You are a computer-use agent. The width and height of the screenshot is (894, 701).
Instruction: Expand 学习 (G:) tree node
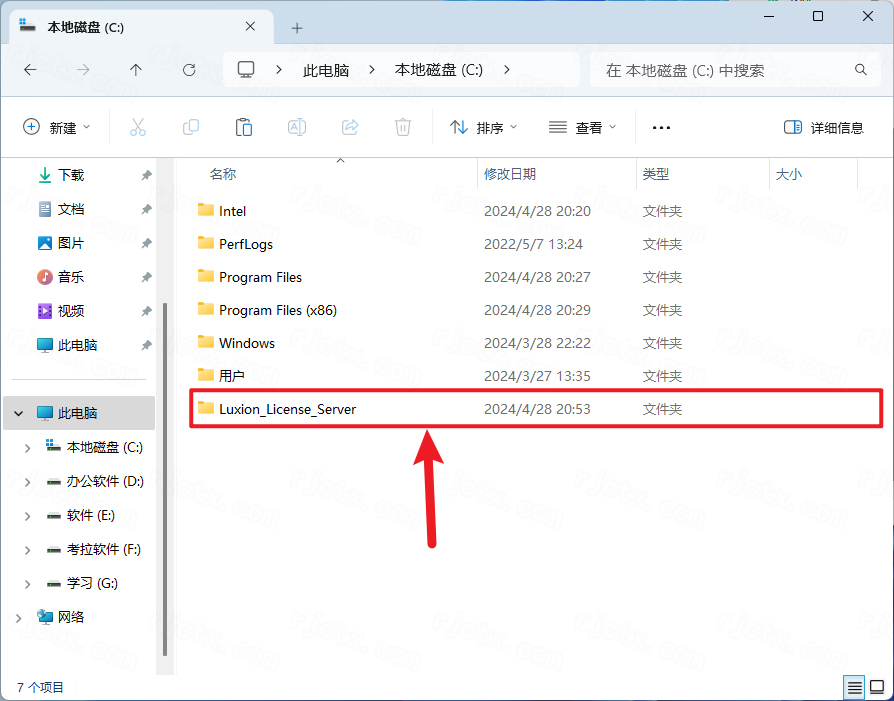[27, 584]
